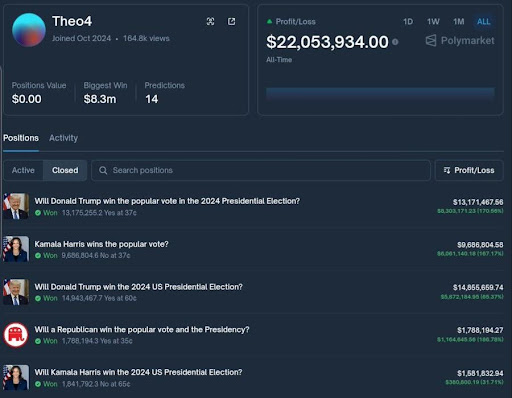Open Will Donald Trump win 2024 US Presidential Election
512x398 pixels.
tap(139, 287)
